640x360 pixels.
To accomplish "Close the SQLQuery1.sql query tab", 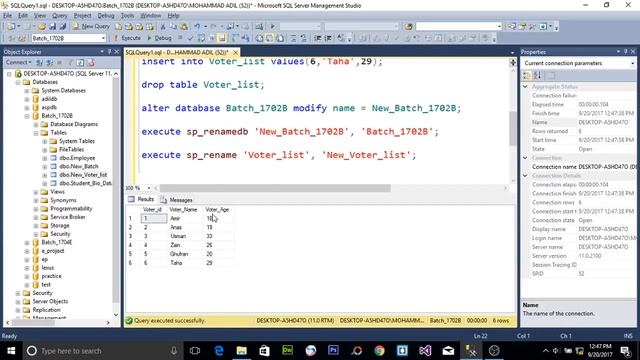I will click(x=236, y=53).
